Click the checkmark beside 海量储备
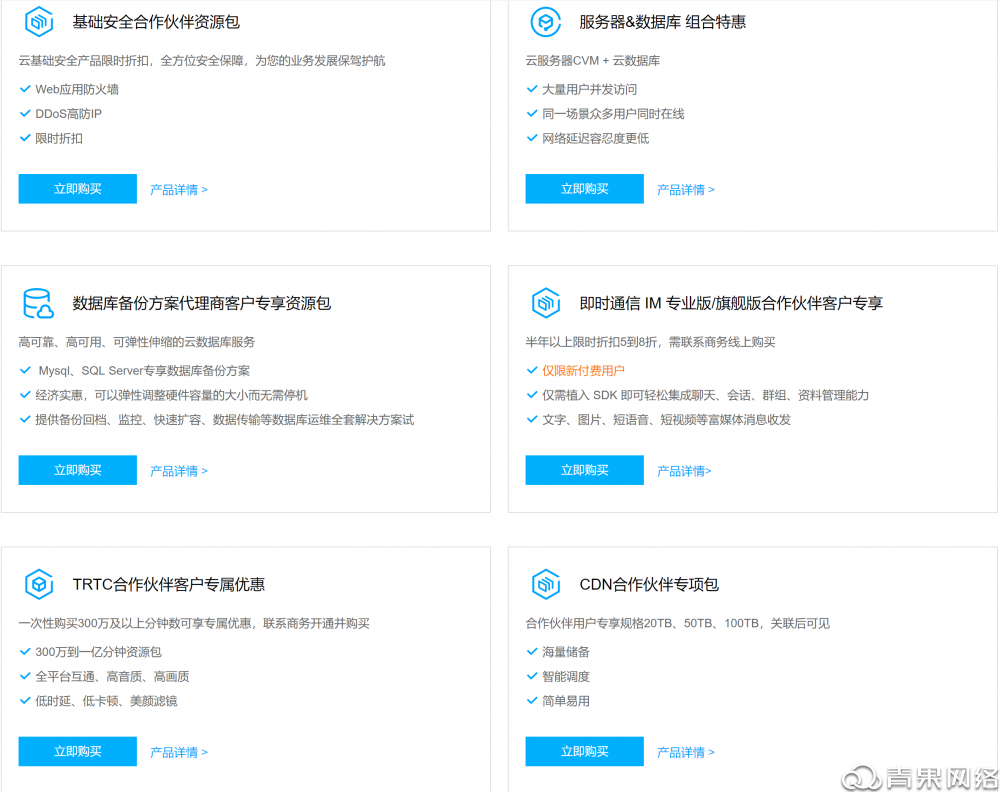Image resolution: width=1000 pixels, height=792 pixels. click(x=531, y=651)
